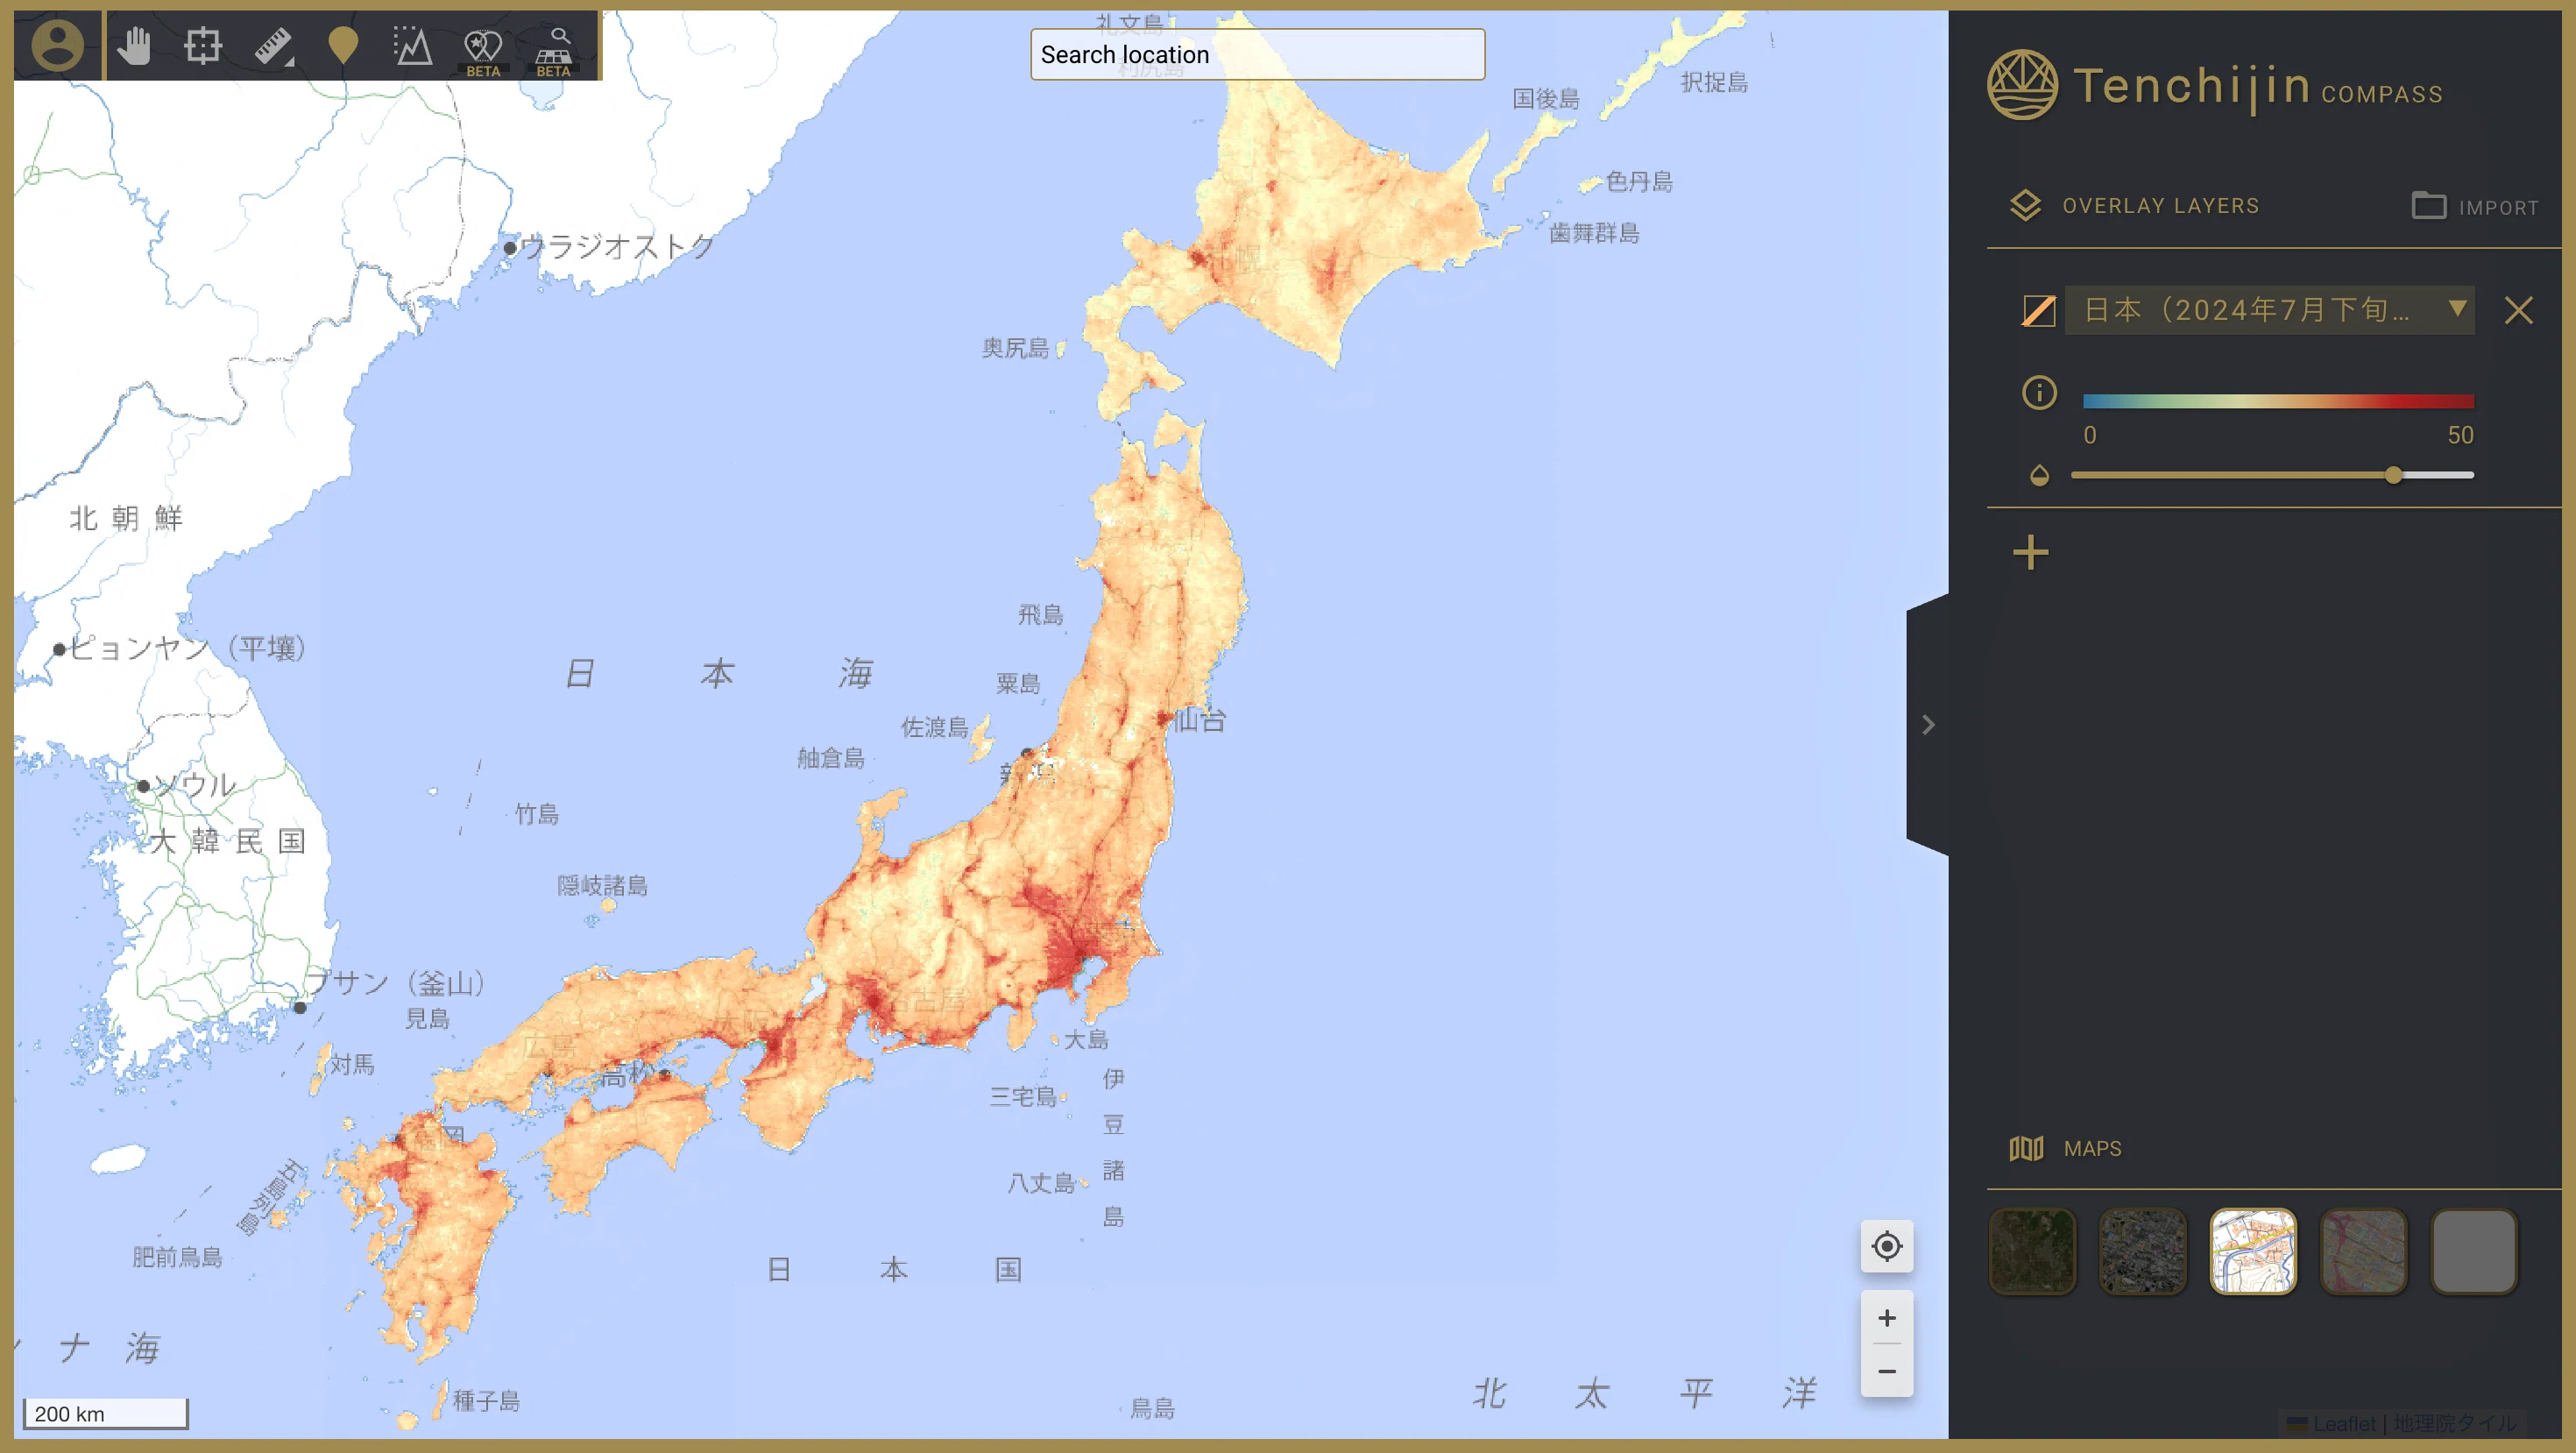This screenshot has height=1453, width=2576.
Task: Click the 竹島 label on map
Action: (537, 814)
